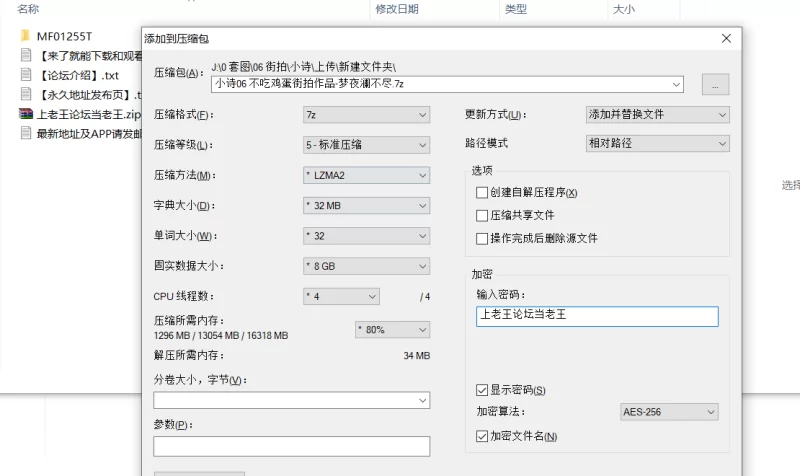The image size is (800, 476).
Task: Sort files by 名称 column header
Action: pos(28,9)
